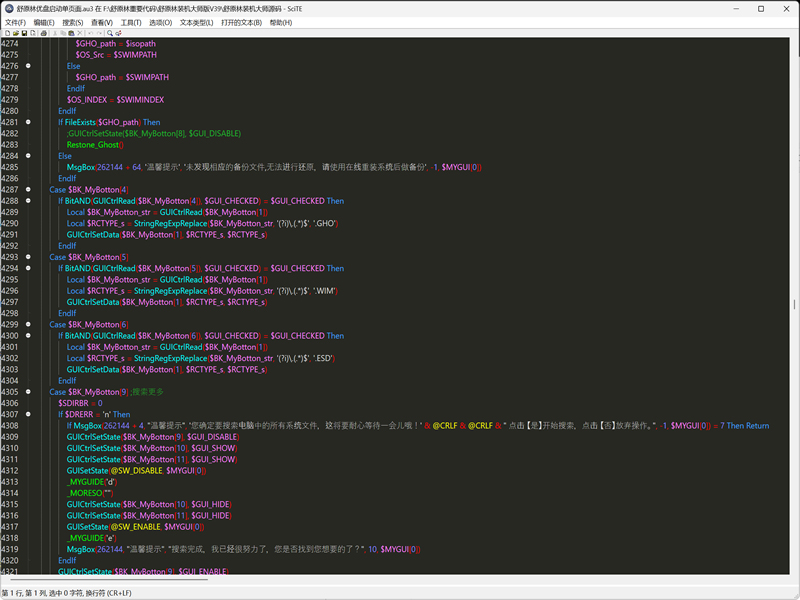Image resolution: width=800 pixels, height=600 pixels.
Task: Paste using the clipboard toolbar icon
Action: (x=71, y=33)
